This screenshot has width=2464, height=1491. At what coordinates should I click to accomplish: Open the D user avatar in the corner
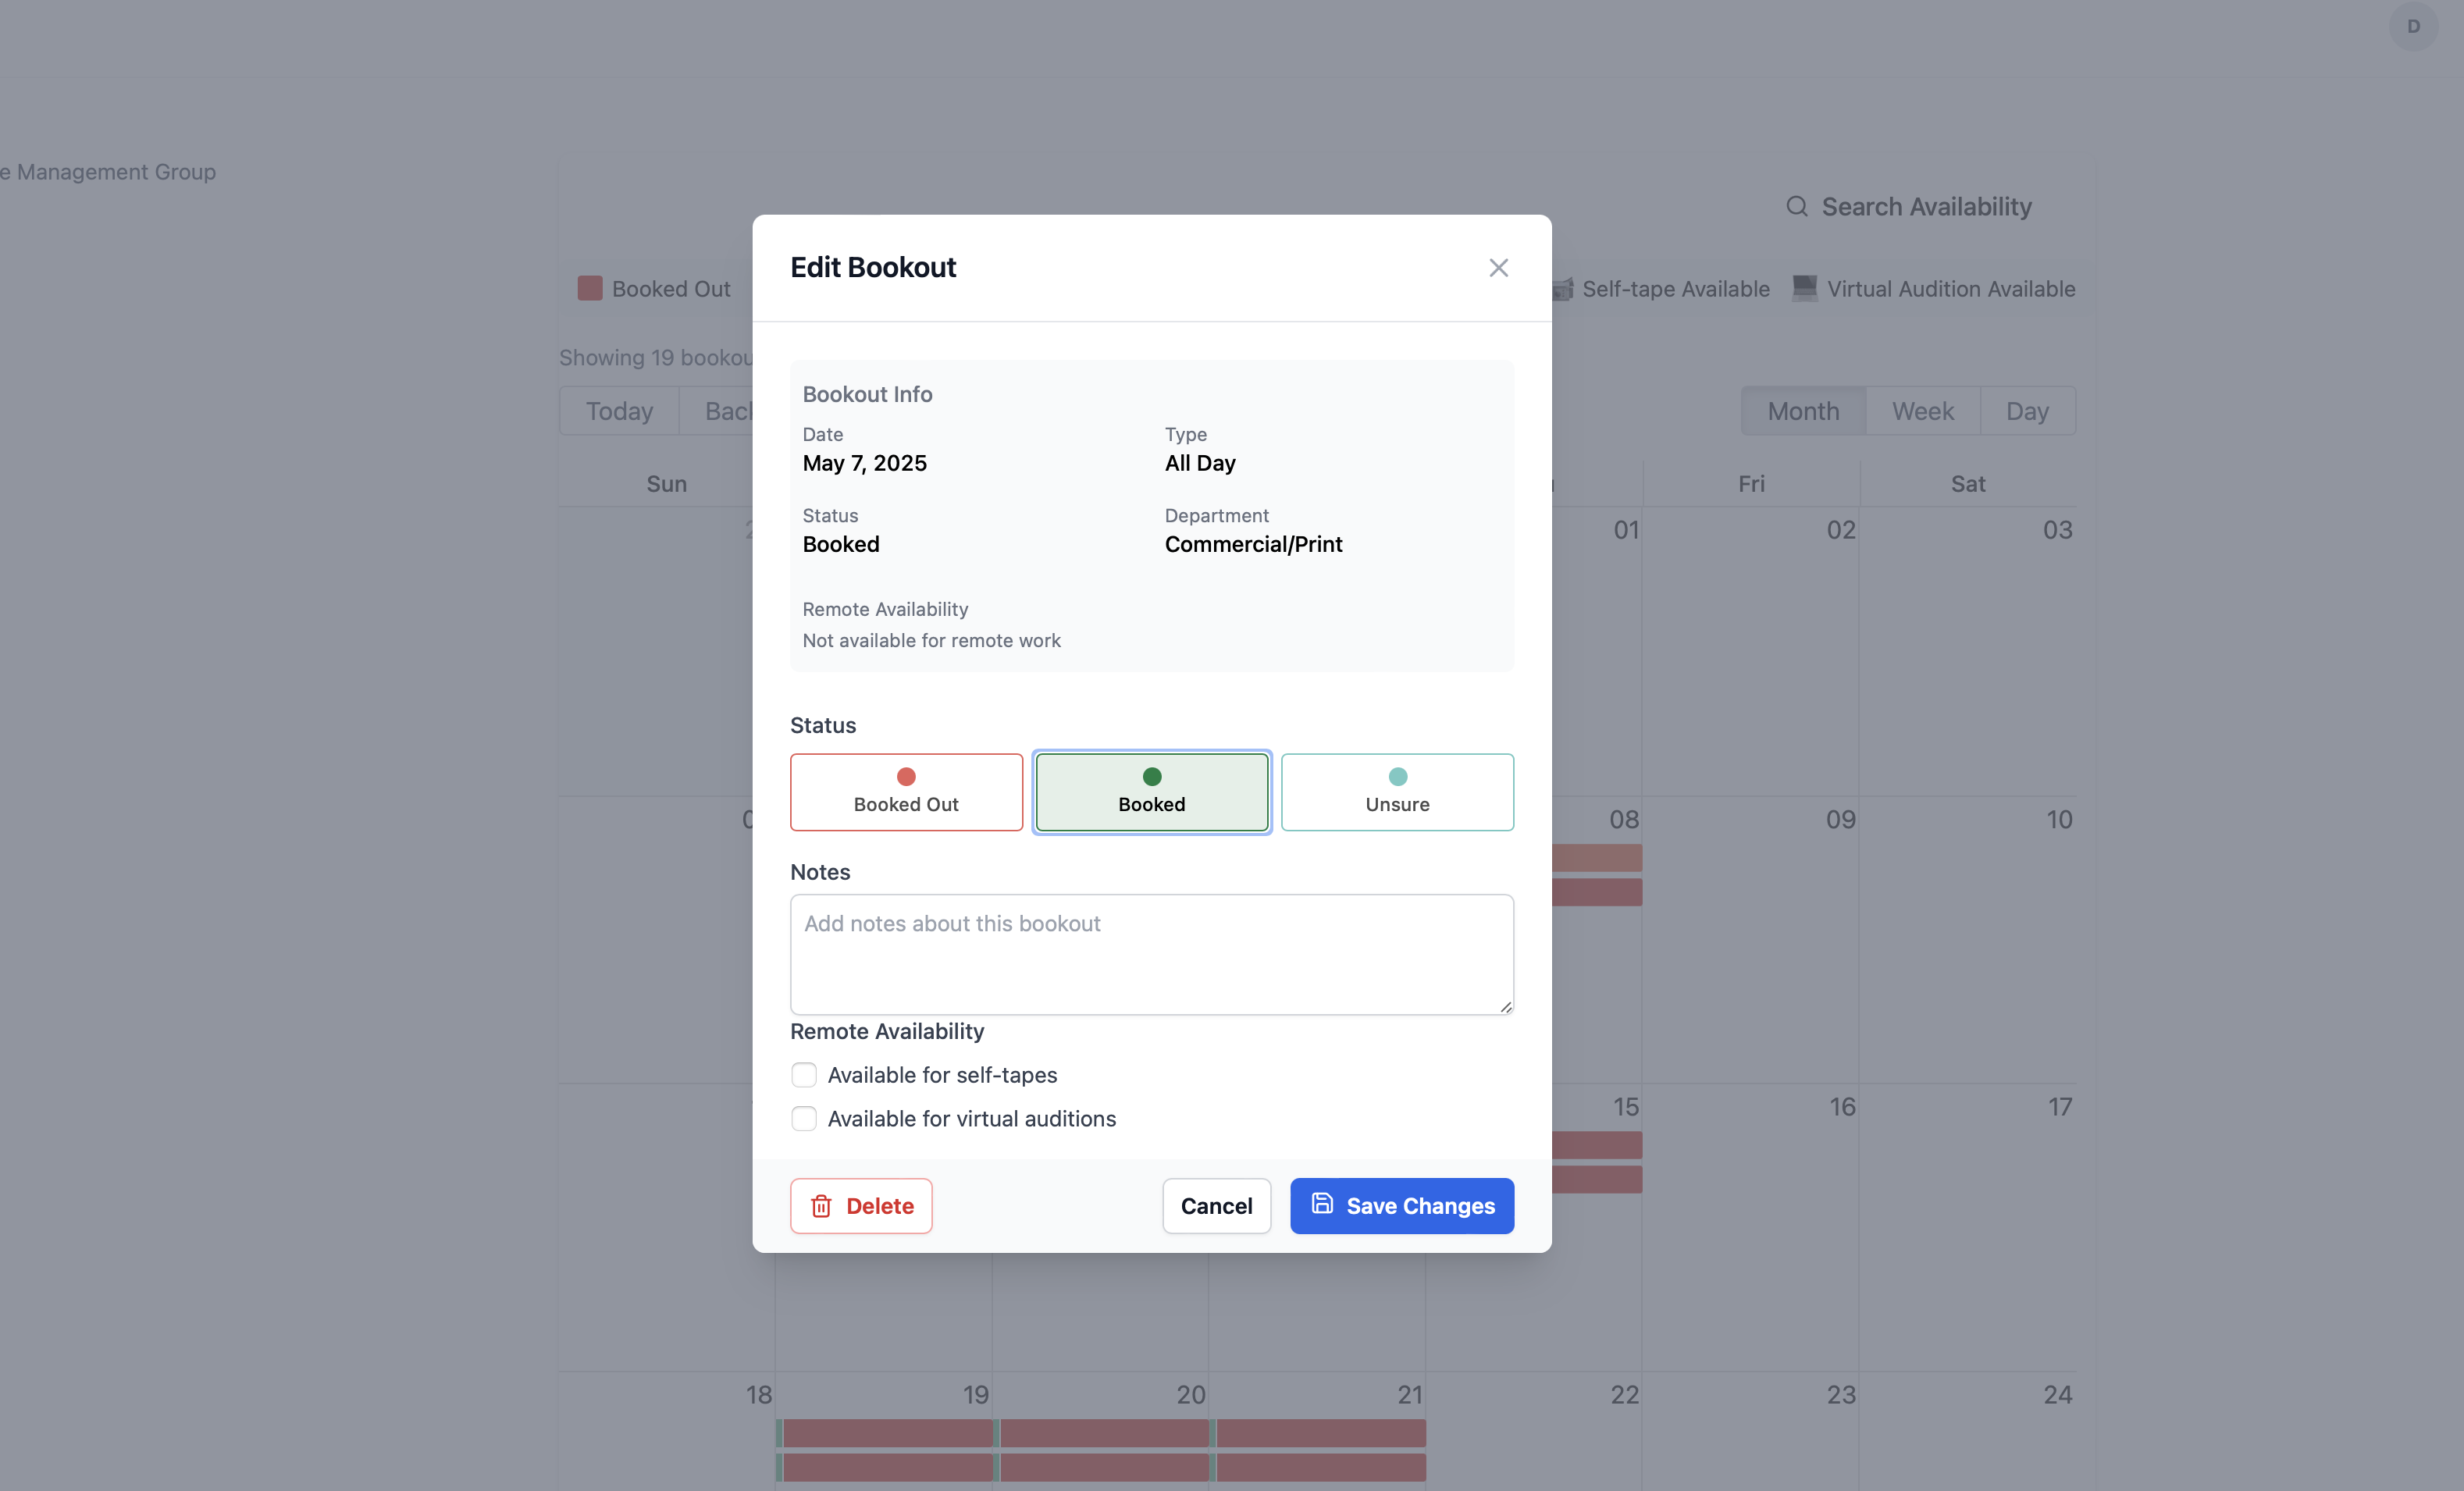2413,27
